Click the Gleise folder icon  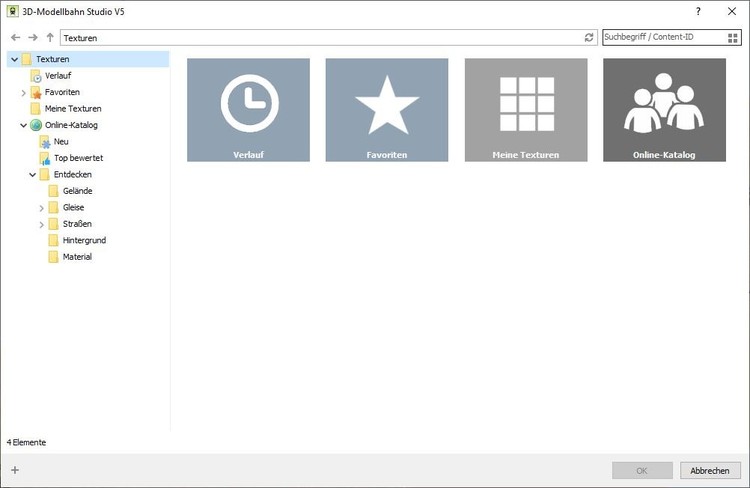pyautogui.click(x=54, y=208)
